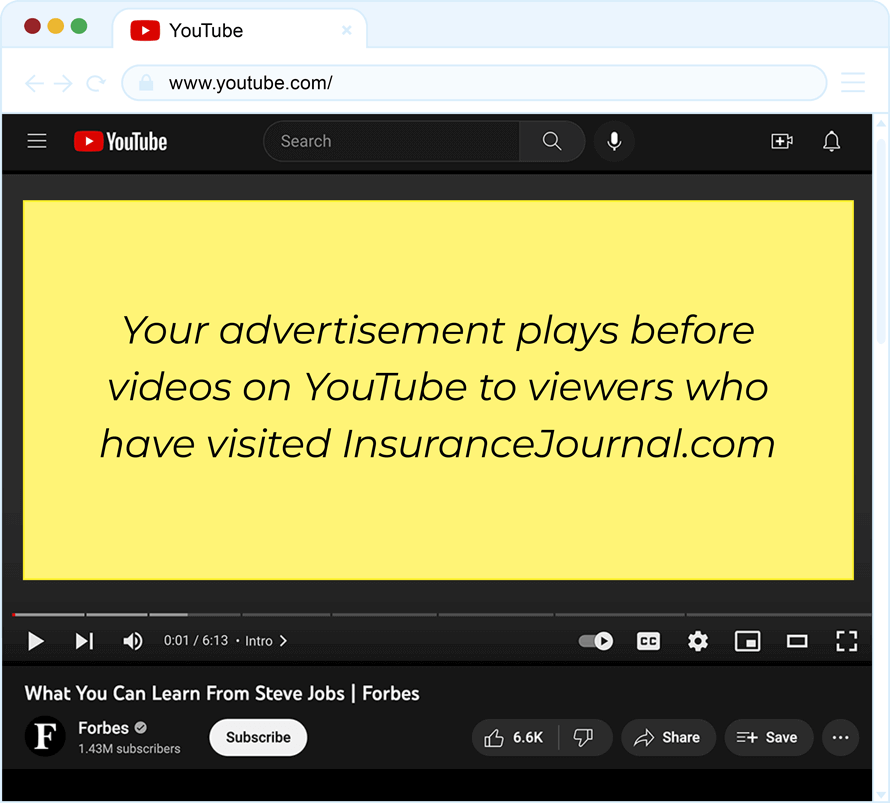Open the browser hamburger menu

(852, 83)
